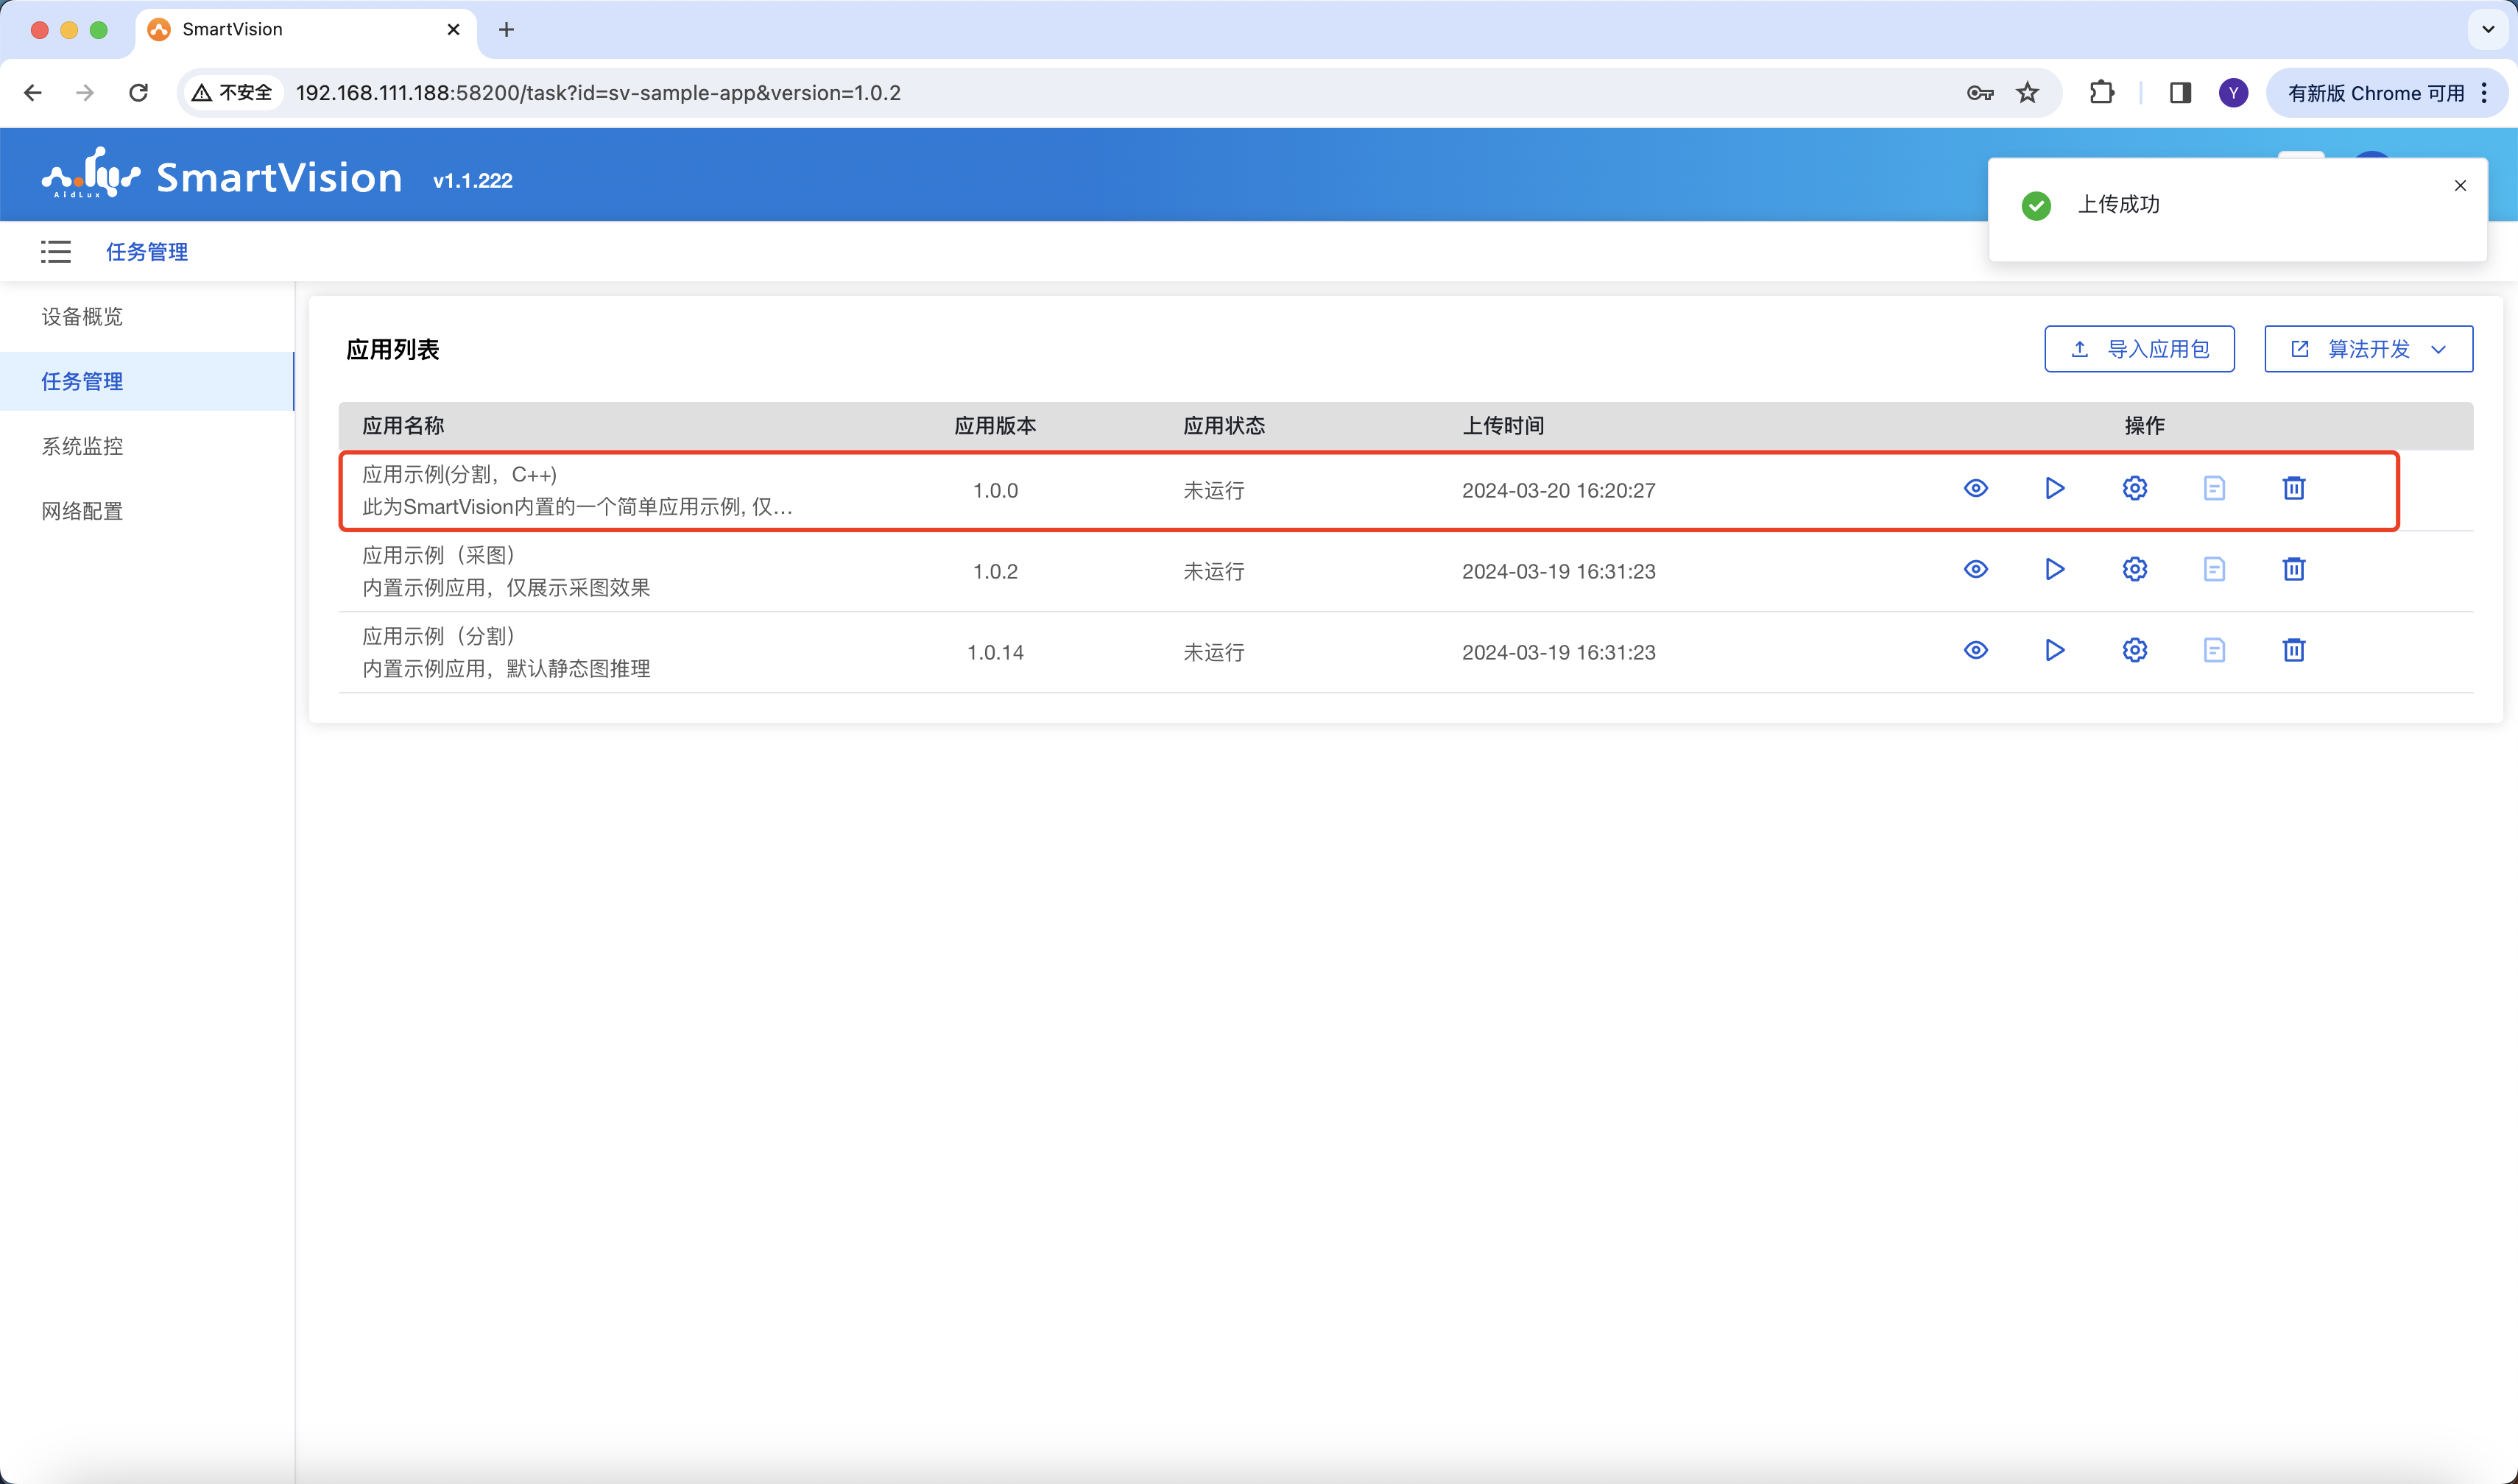This screenshot has height=1484, width=2518.
Task: Delete the 应用示例（采图）application
Action: pyautogui.click(x=2294, y=569)
